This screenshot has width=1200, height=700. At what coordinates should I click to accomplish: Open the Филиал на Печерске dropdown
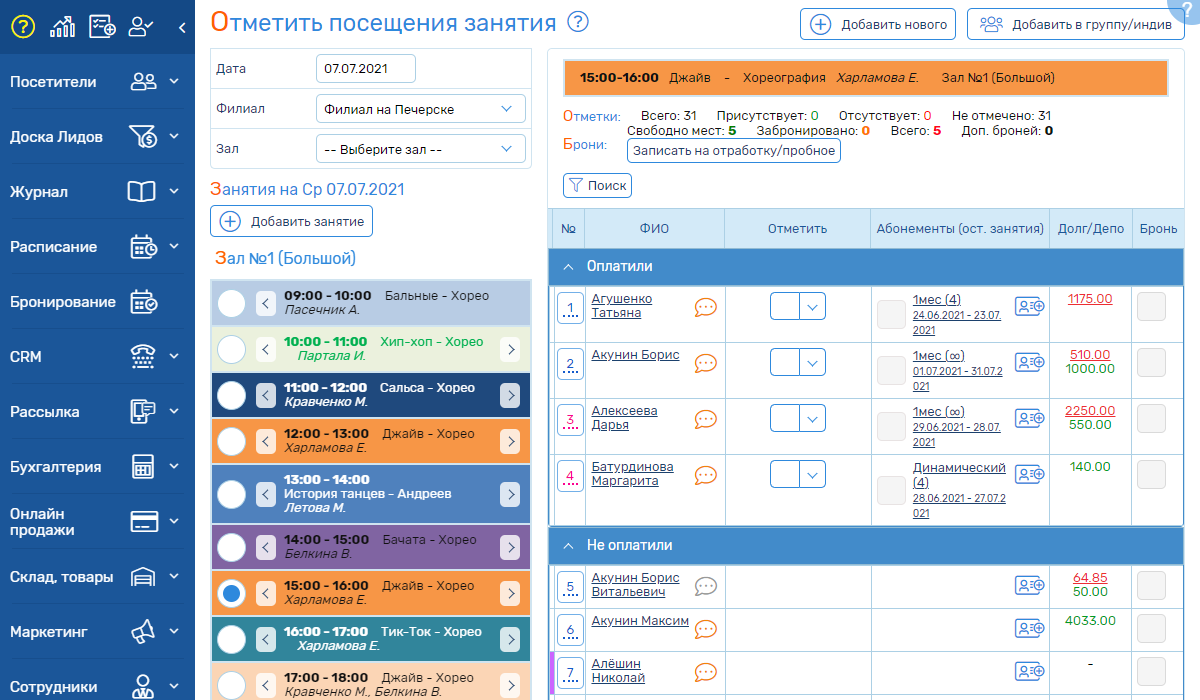[420, 109]
